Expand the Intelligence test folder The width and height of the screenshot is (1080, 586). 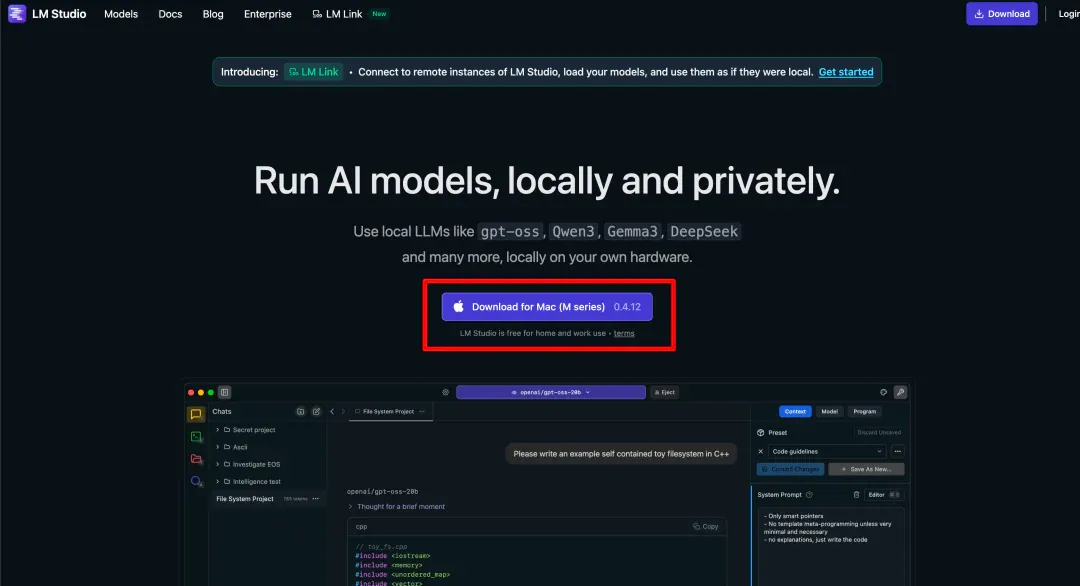[218, 481]
